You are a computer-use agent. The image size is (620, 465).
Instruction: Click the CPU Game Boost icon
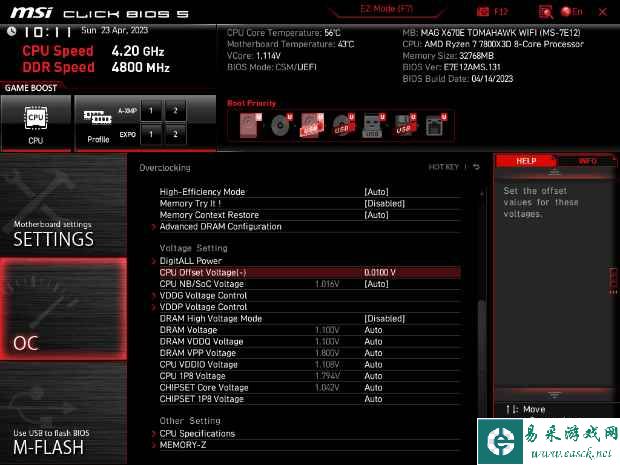pos(36,118)
